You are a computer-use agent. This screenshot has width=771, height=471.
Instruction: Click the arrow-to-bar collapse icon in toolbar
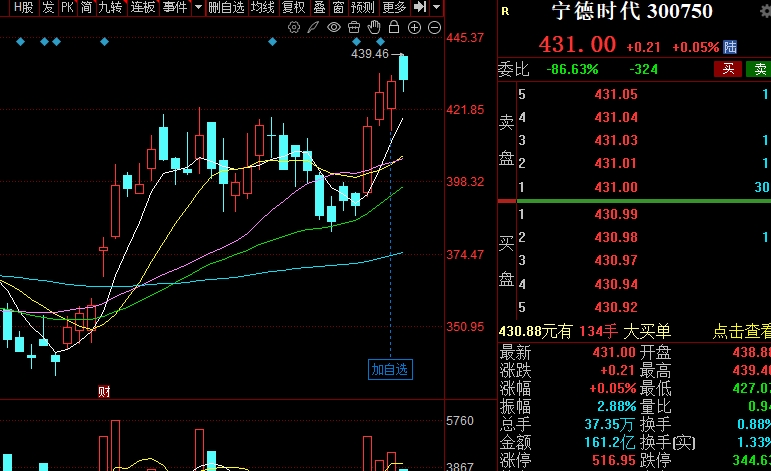pos(420,7)
